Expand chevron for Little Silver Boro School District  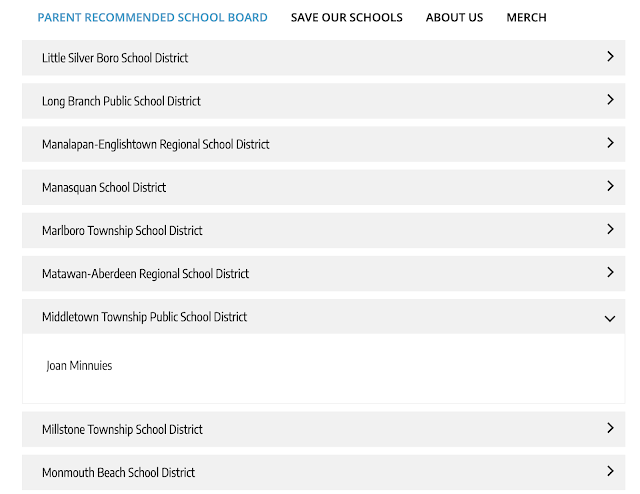tap(610, 56)
